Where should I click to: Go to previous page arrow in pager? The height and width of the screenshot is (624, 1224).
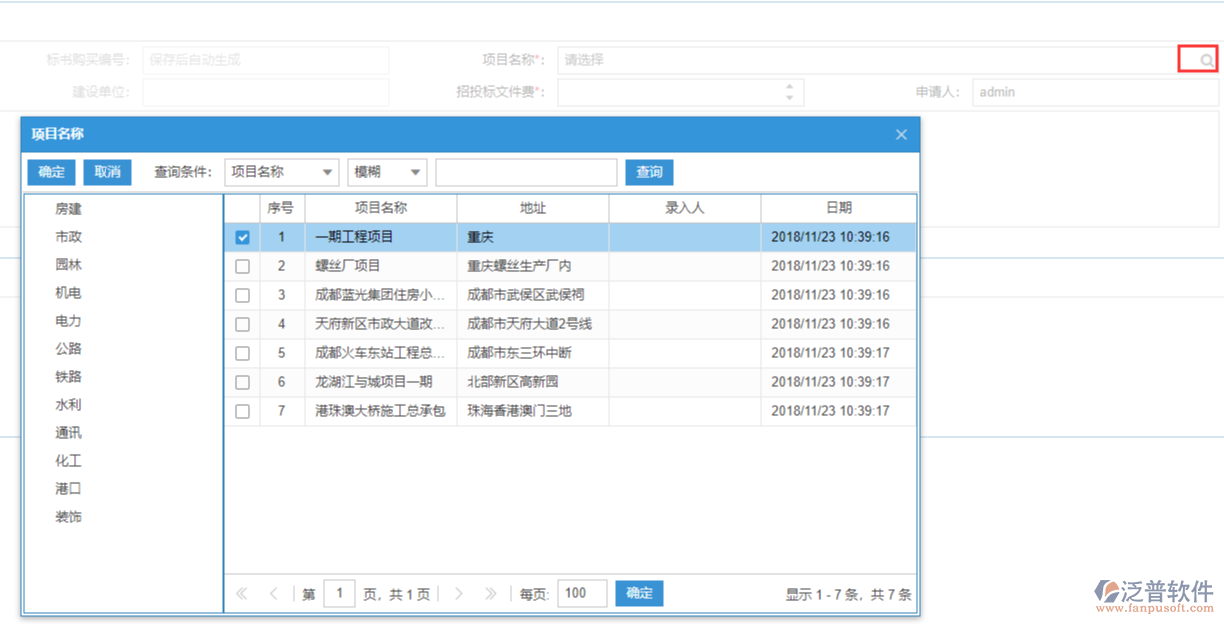click(x=272, y=593)
